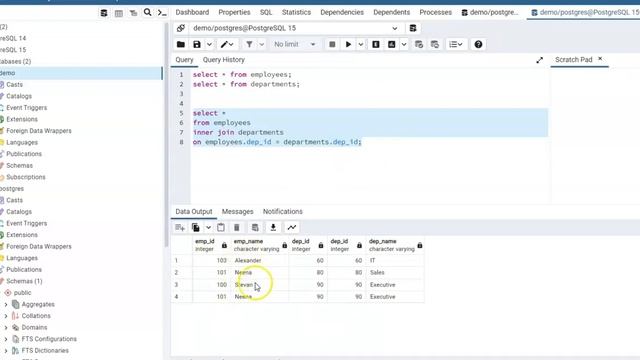This screenshot has width=640, height=360.
Task: Open the Graph Visualiser chart icon
Action: [x=291, y=227]
